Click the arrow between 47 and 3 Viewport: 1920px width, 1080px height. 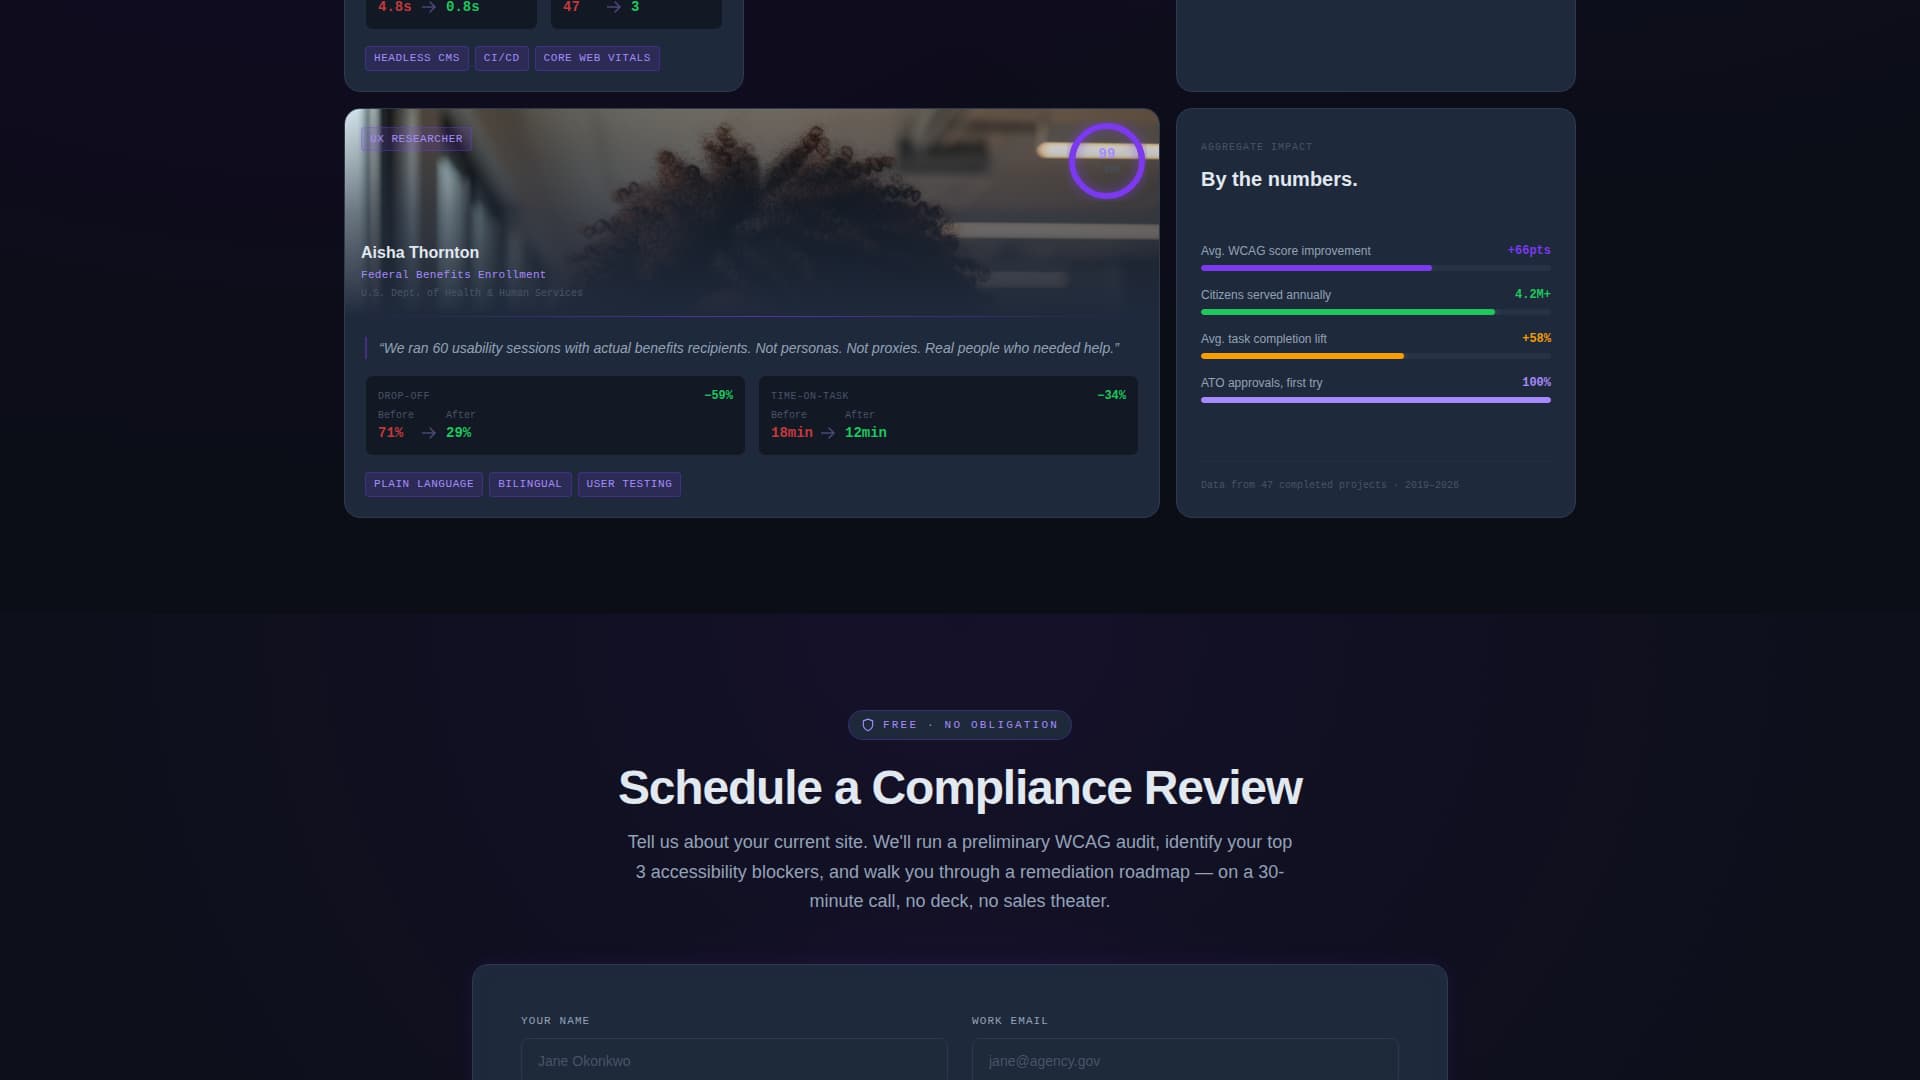point(611,6)
